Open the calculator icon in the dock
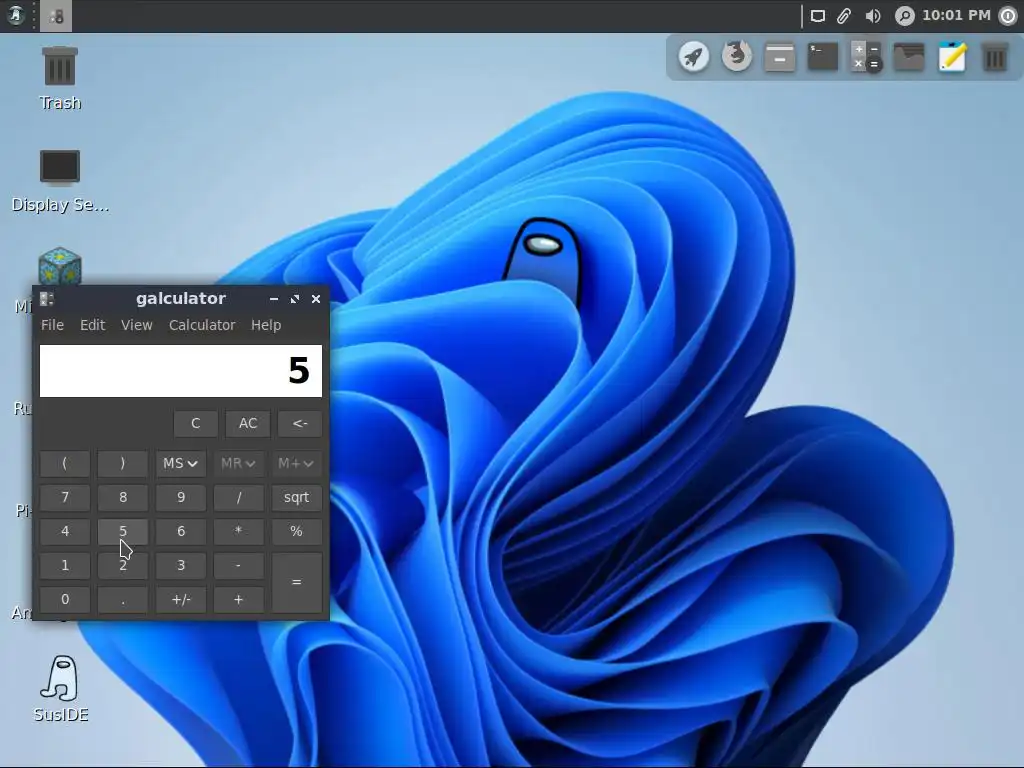The image size is (1024, 768). [866, 57]
